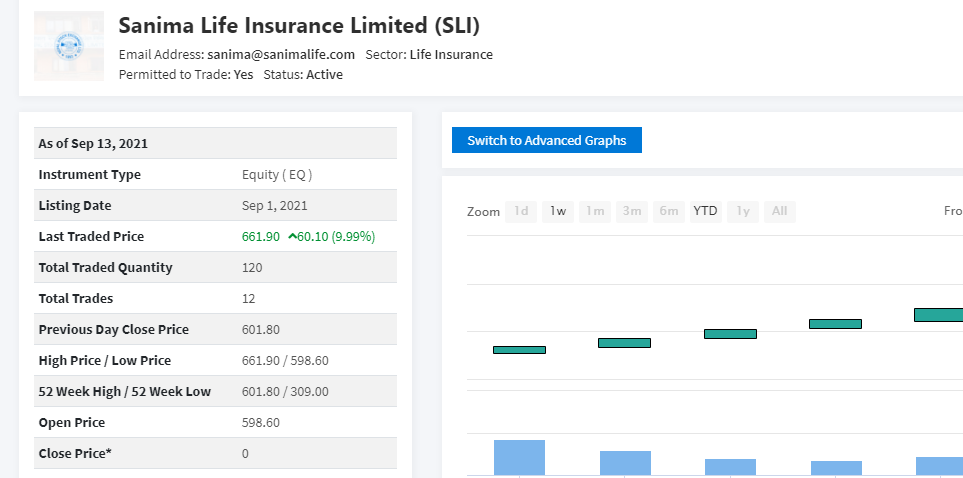This screenshot has width=963, height=478.
Task: Click the Open Price value 598.60
Action: [261, 423]
